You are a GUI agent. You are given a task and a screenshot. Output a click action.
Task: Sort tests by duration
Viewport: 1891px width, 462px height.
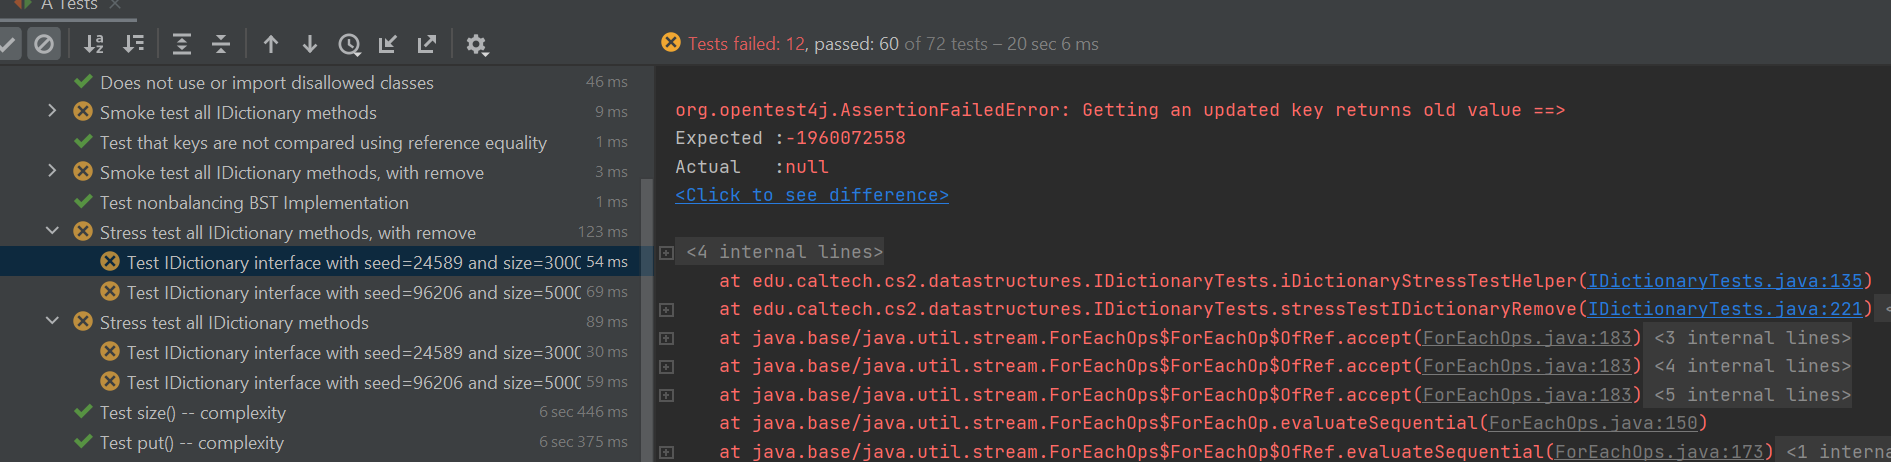(133, 44)
